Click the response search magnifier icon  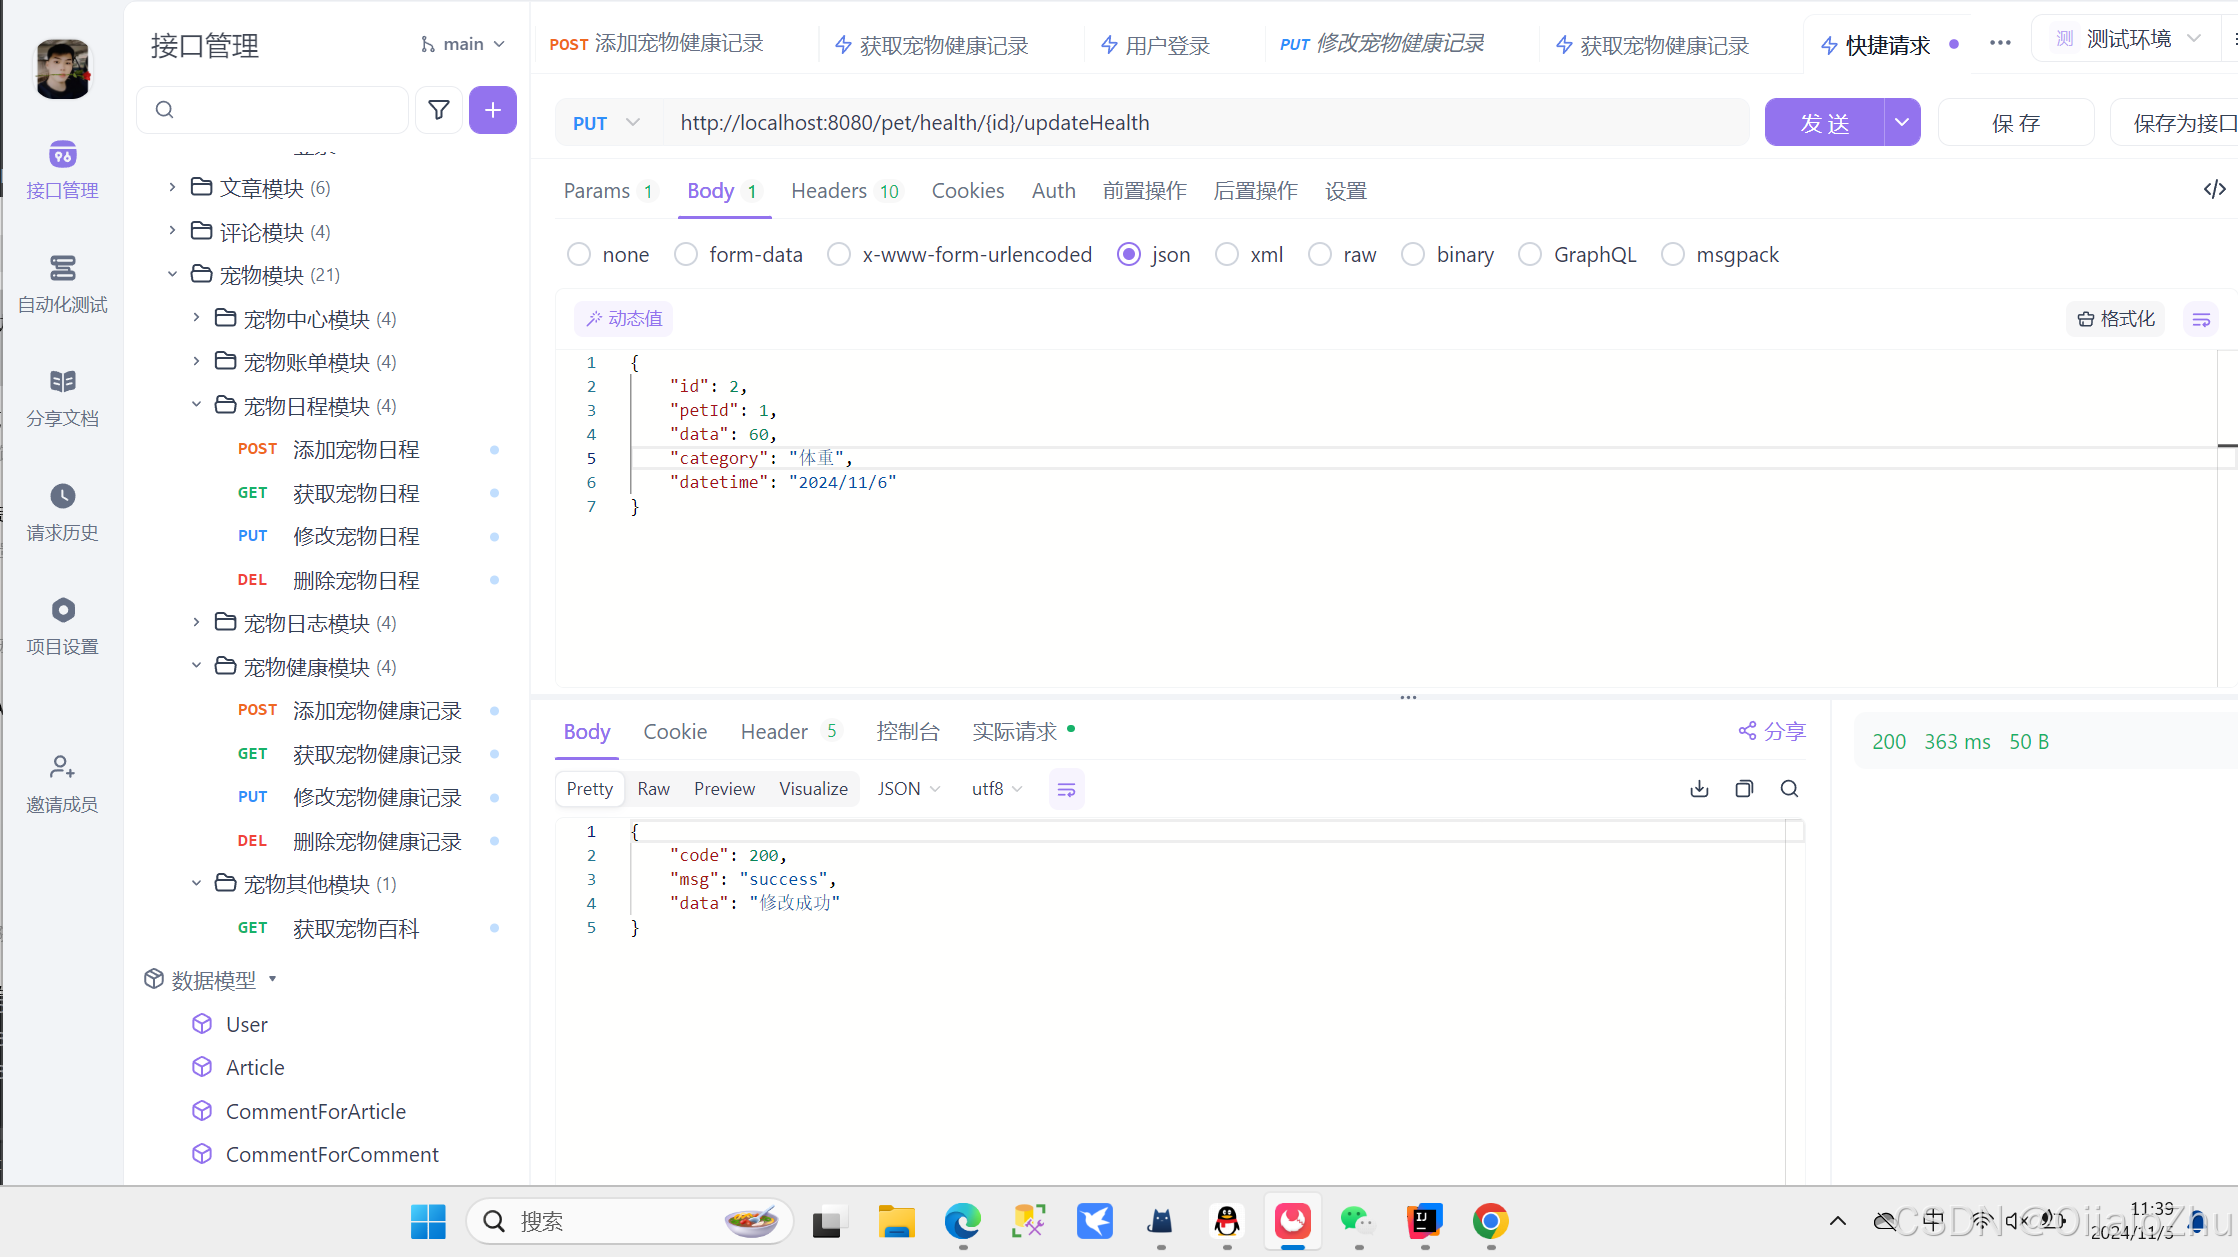1789,789
